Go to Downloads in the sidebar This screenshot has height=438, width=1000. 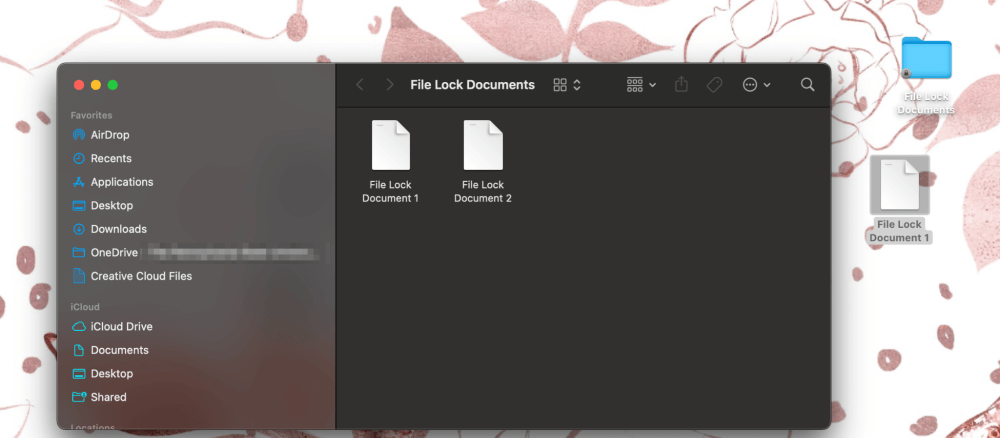tap(118, 229)
